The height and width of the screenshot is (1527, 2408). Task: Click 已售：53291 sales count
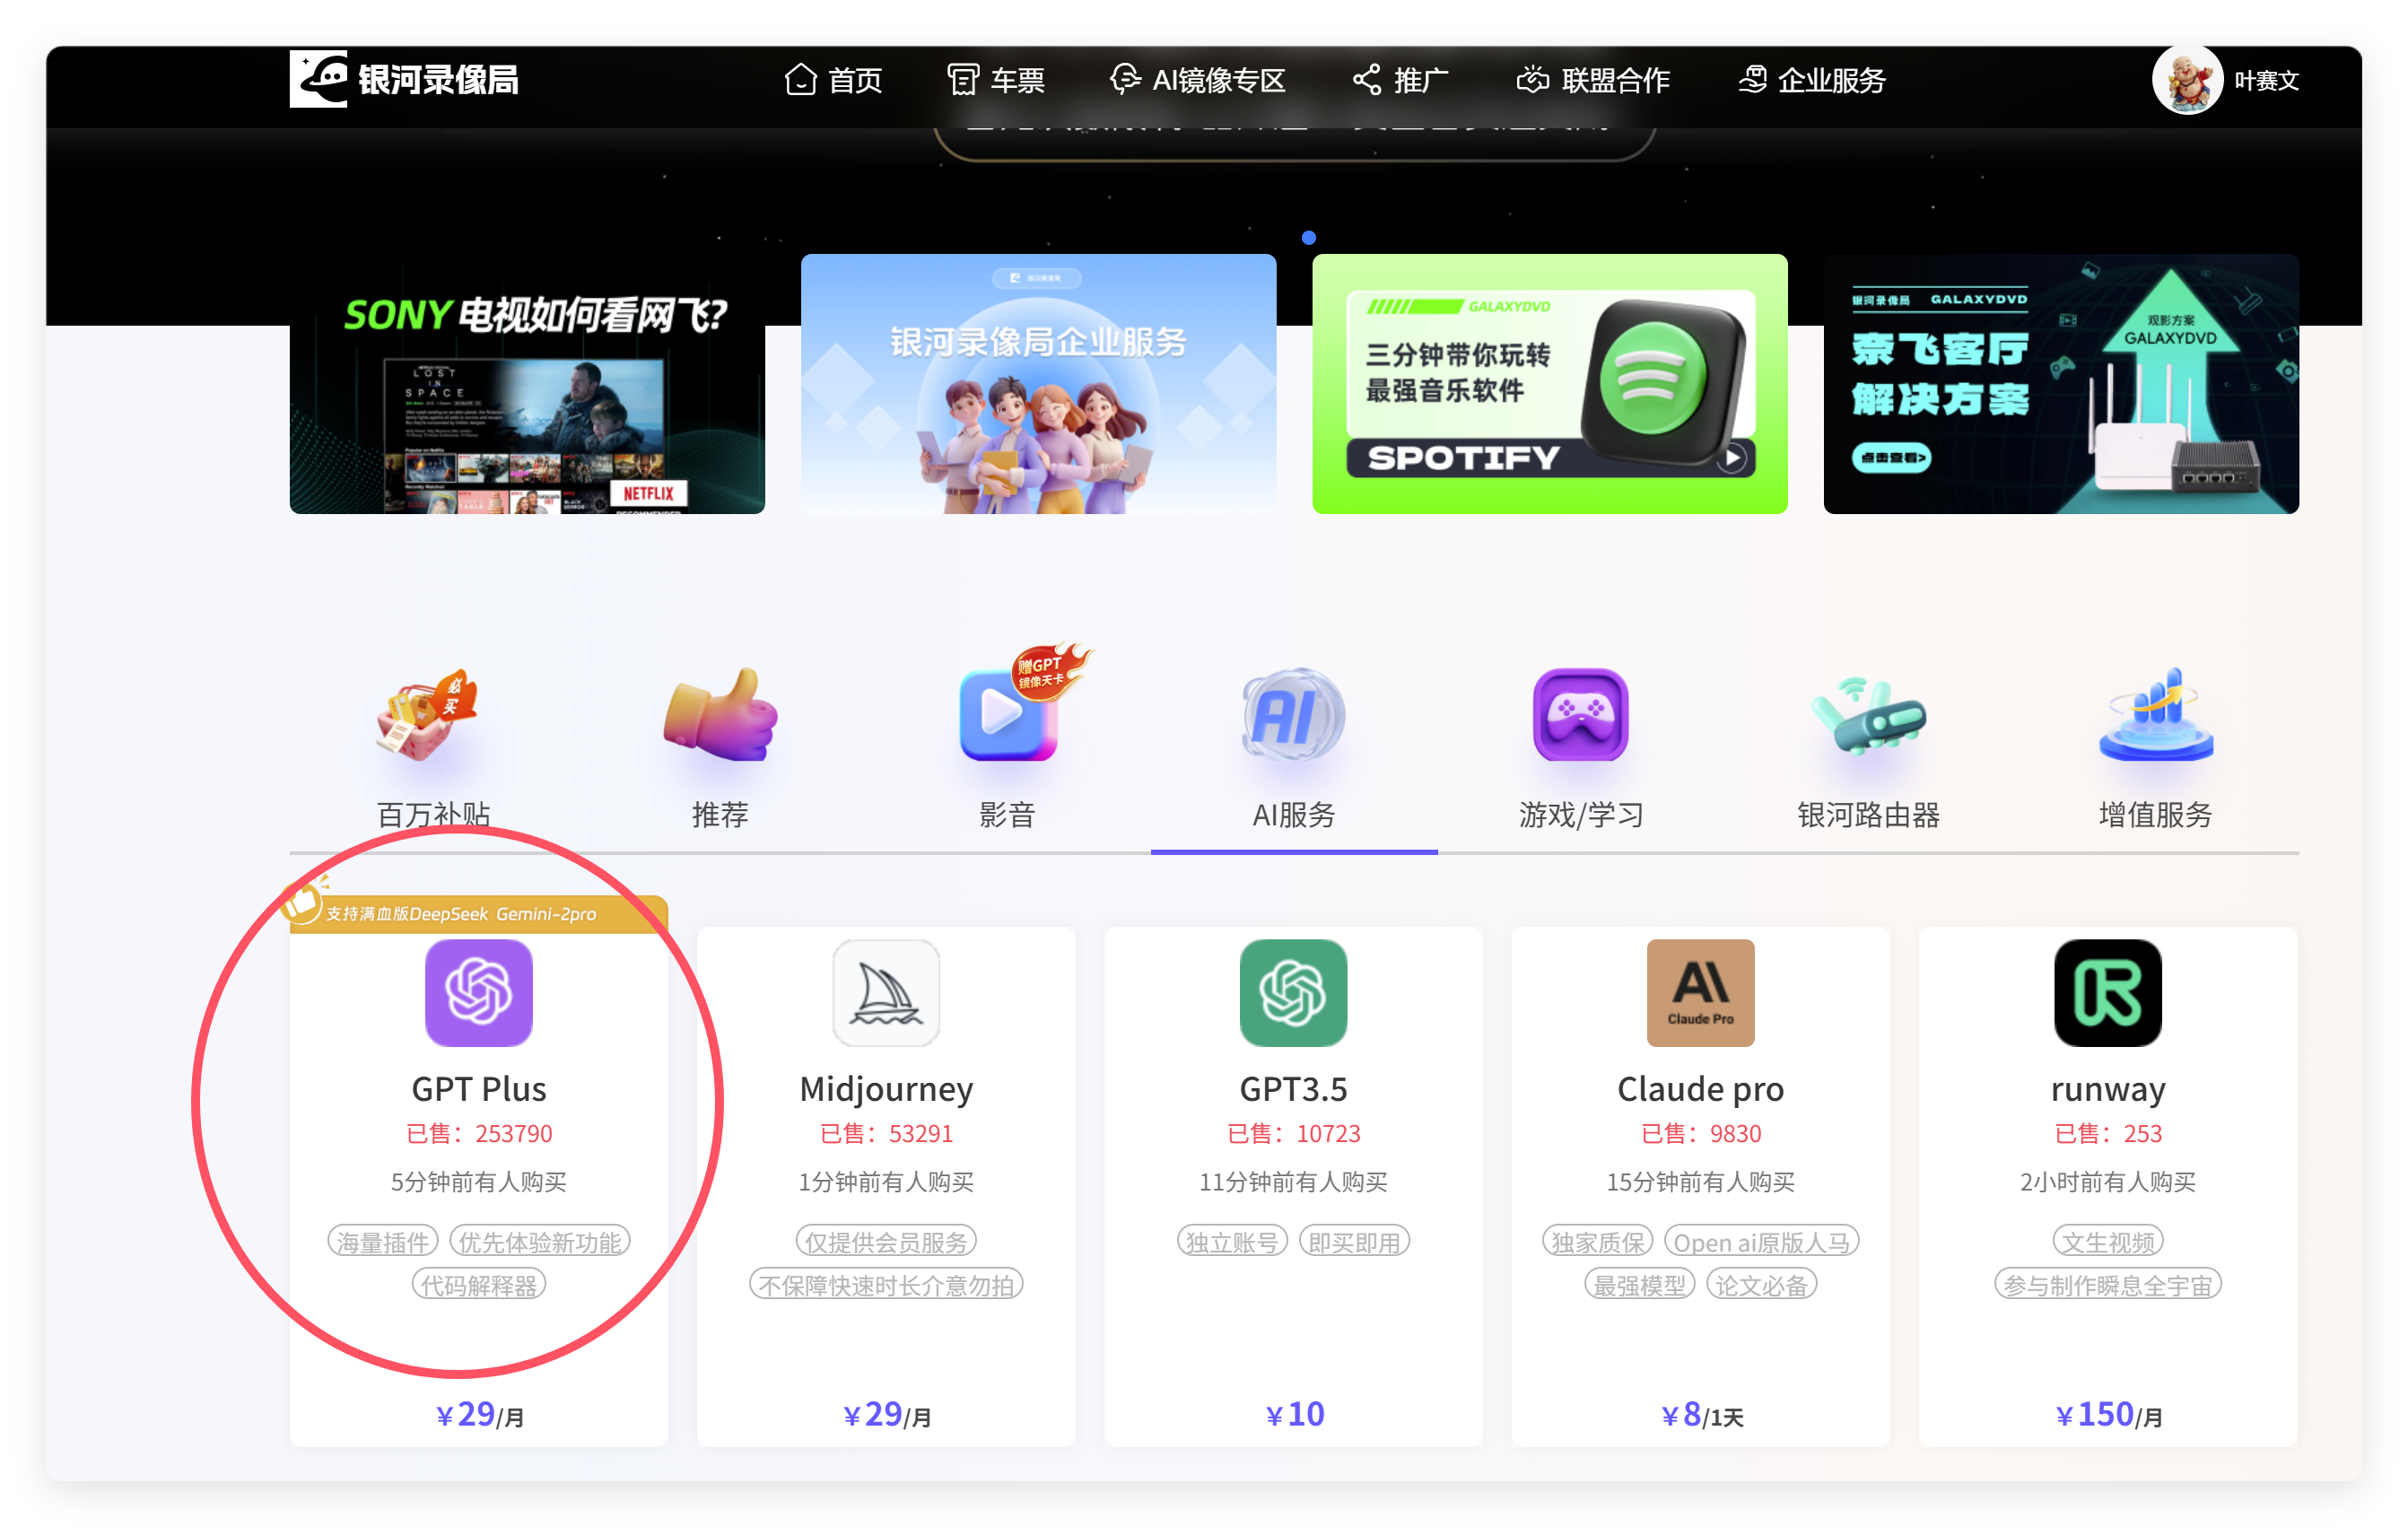(886, 1133)
